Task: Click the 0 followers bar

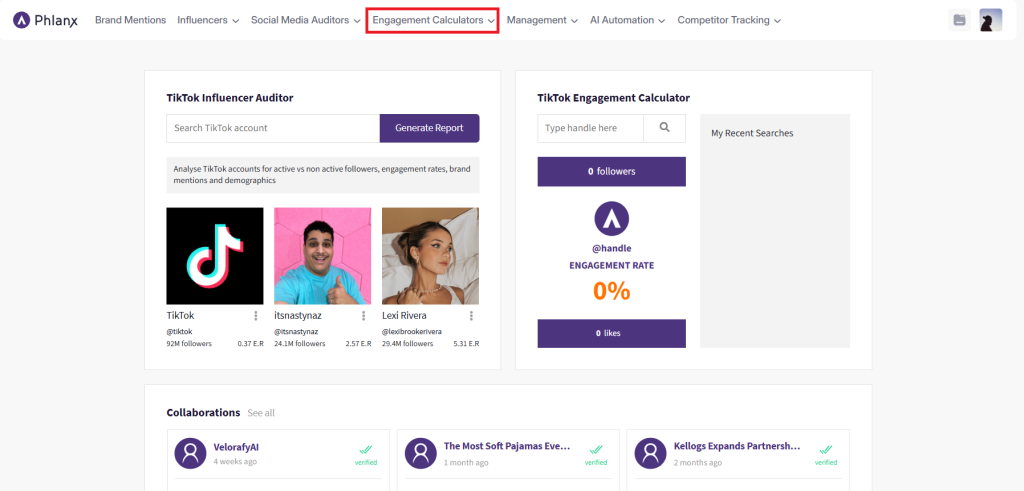Action: pyautogui.click(x=611, y=172)
